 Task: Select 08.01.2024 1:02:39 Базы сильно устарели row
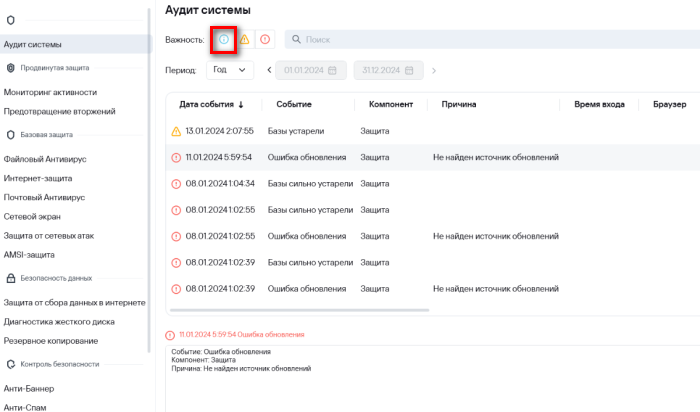433,263
